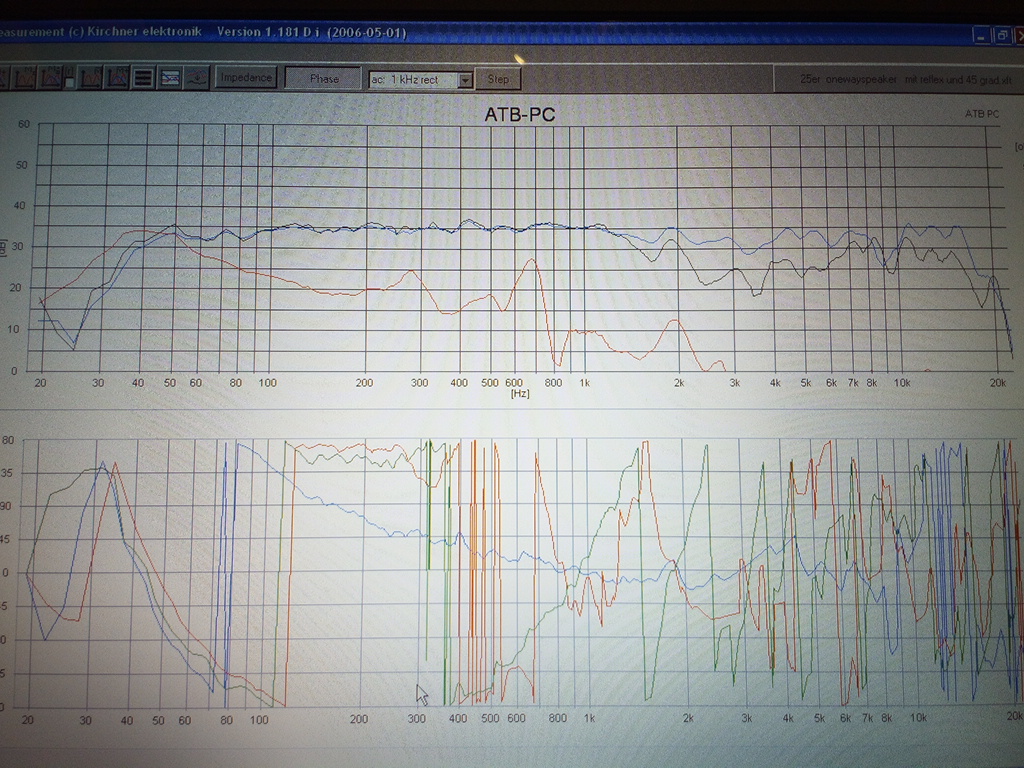Click partially visible first toolbar icon
Screen dimensions: 1024x768
pos(4,78)
